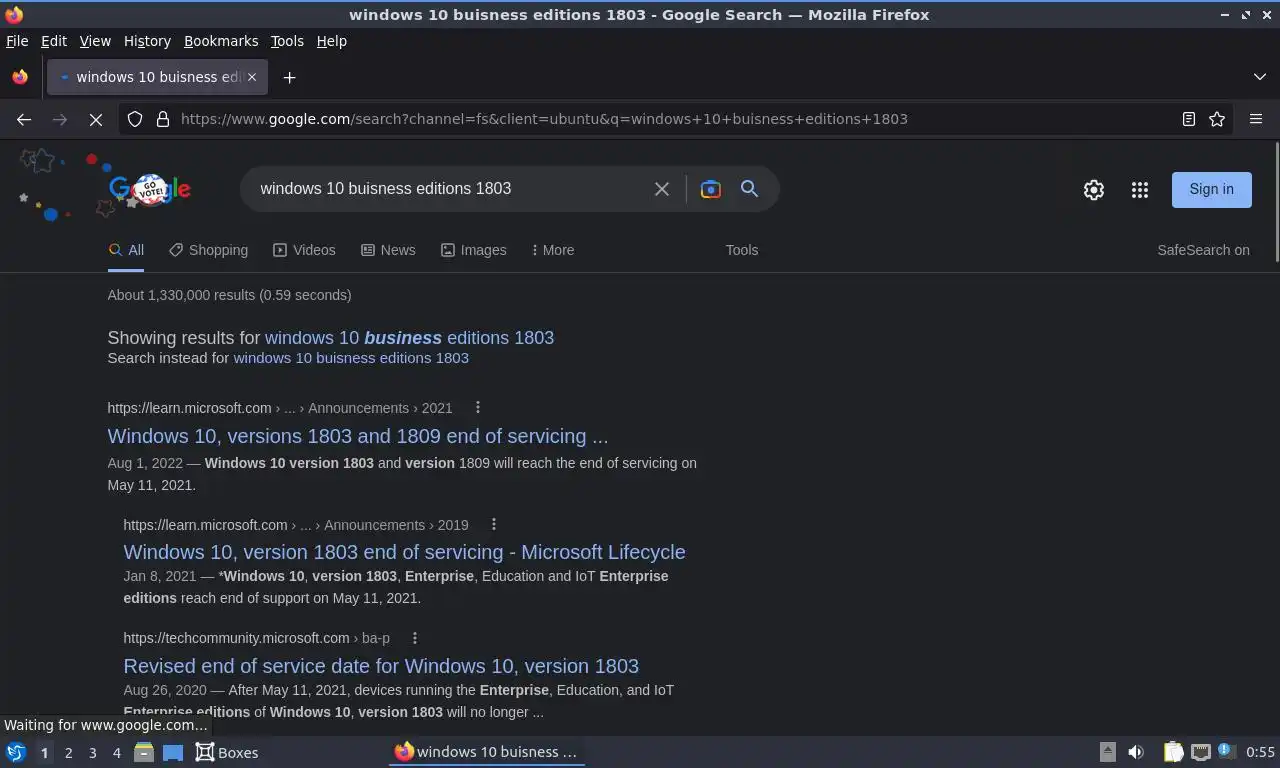Switch to Images results

pyautogui.click(x=473, y=250)
